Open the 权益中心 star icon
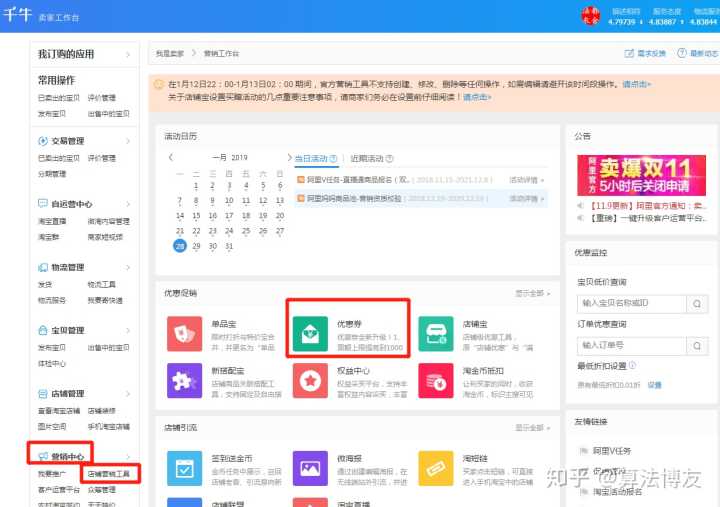The image size is (720, 507). point(310,381)
